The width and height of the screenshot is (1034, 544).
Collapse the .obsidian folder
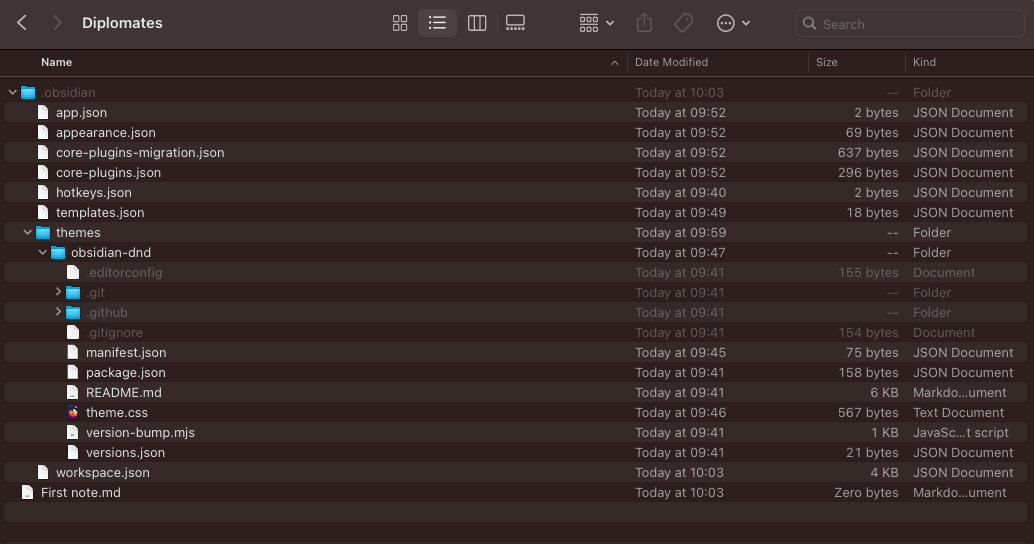click(x=13, y=92)
